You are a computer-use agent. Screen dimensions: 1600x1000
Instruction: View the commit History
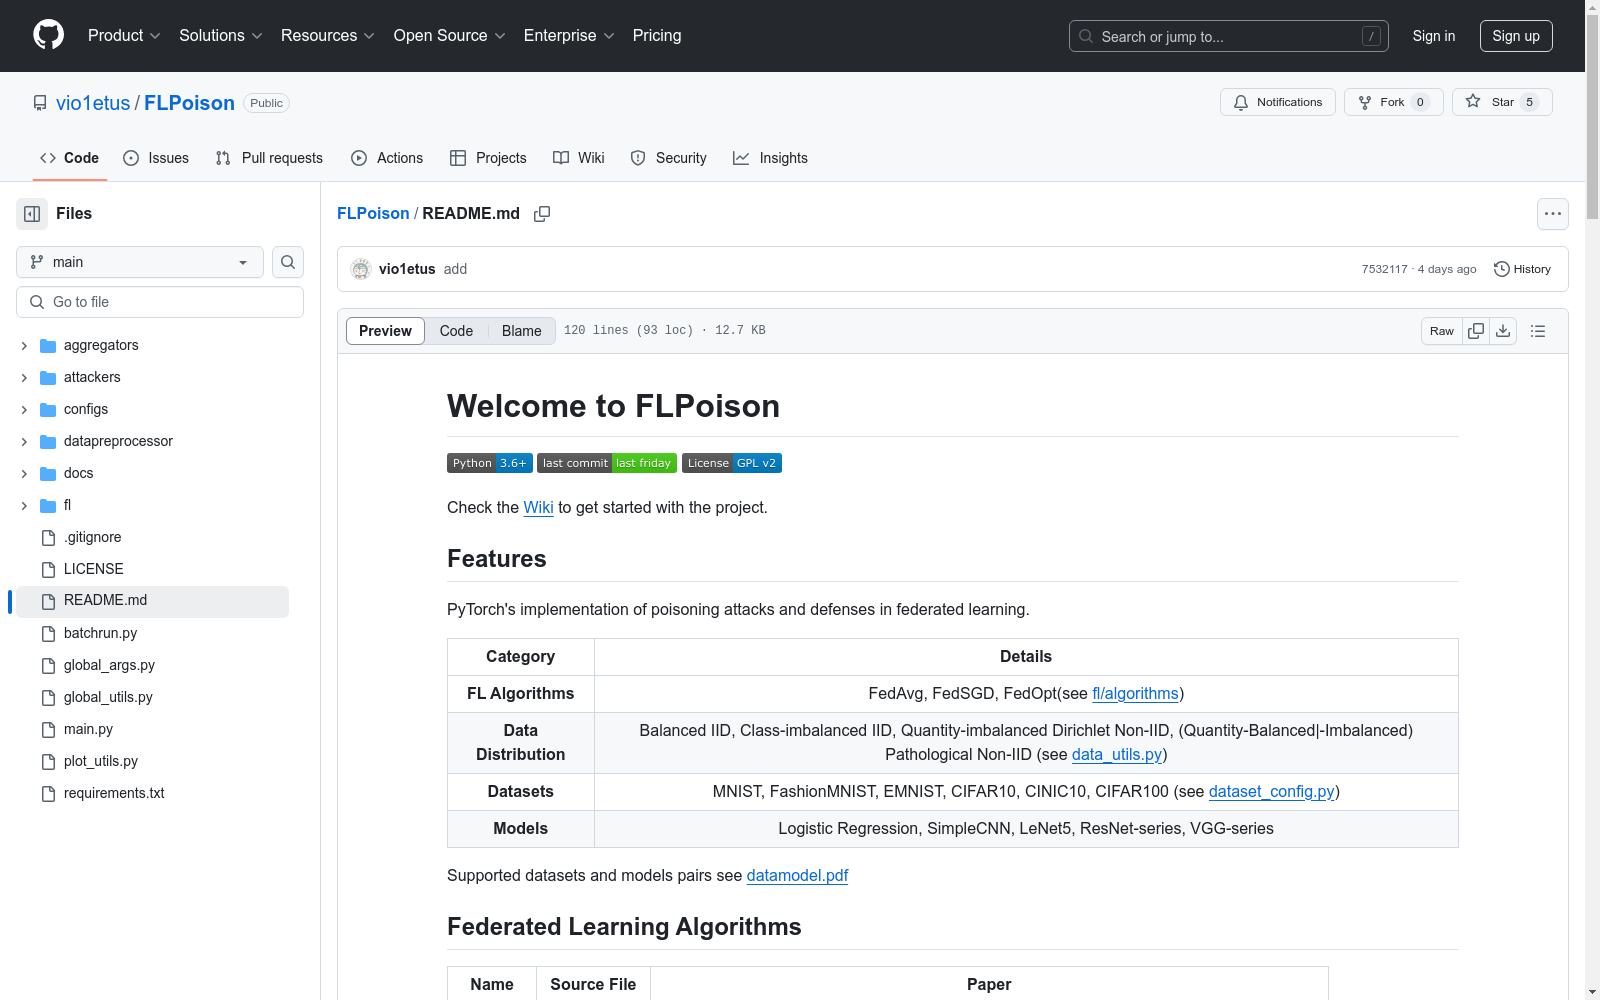point(1522,269)
